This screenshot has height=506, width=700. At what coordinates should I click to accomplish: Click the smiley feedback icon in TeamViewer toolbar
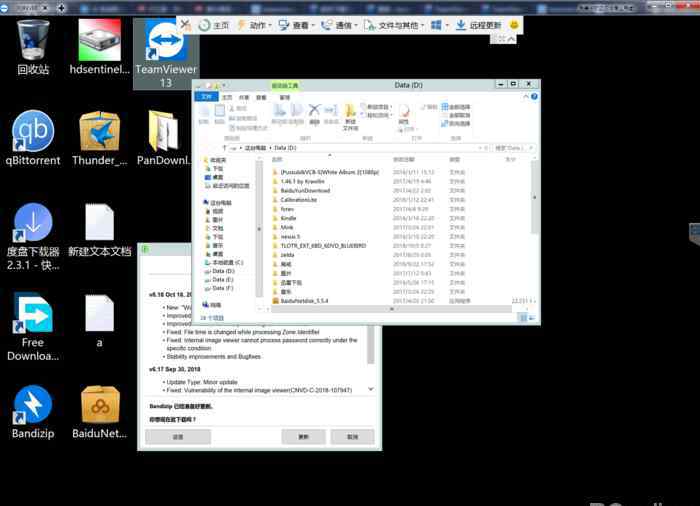[514, 25]
